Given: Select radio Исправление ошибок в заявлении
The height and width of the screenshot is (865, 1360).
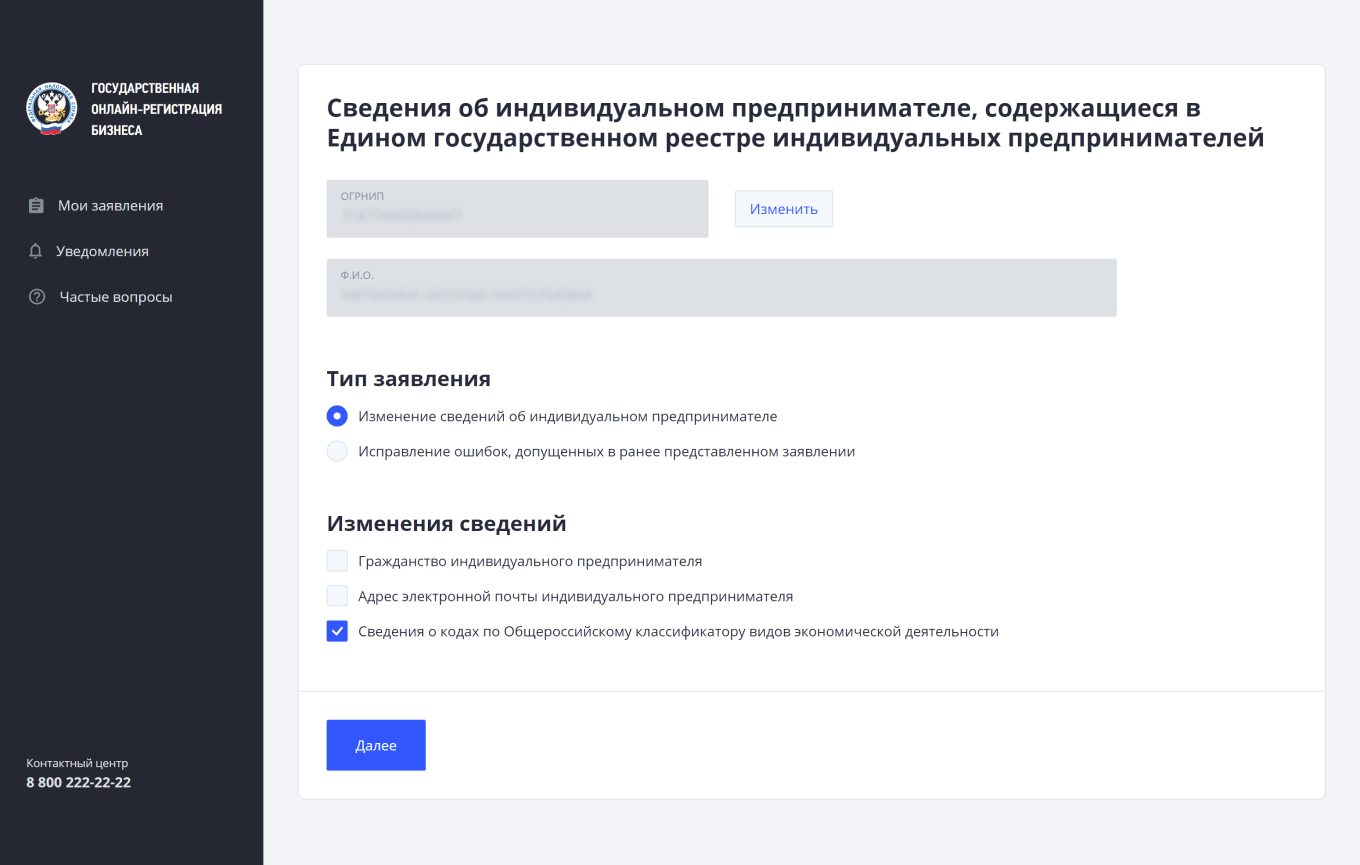Looking at the screenshot, I should (337, 451).
